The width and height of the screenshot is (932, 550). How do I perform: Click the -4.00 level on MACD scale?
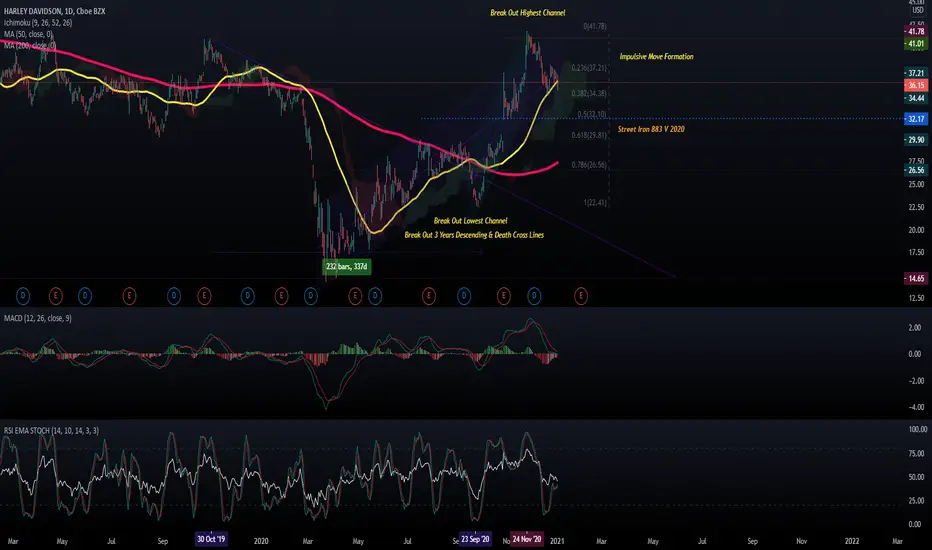(916, 407)
